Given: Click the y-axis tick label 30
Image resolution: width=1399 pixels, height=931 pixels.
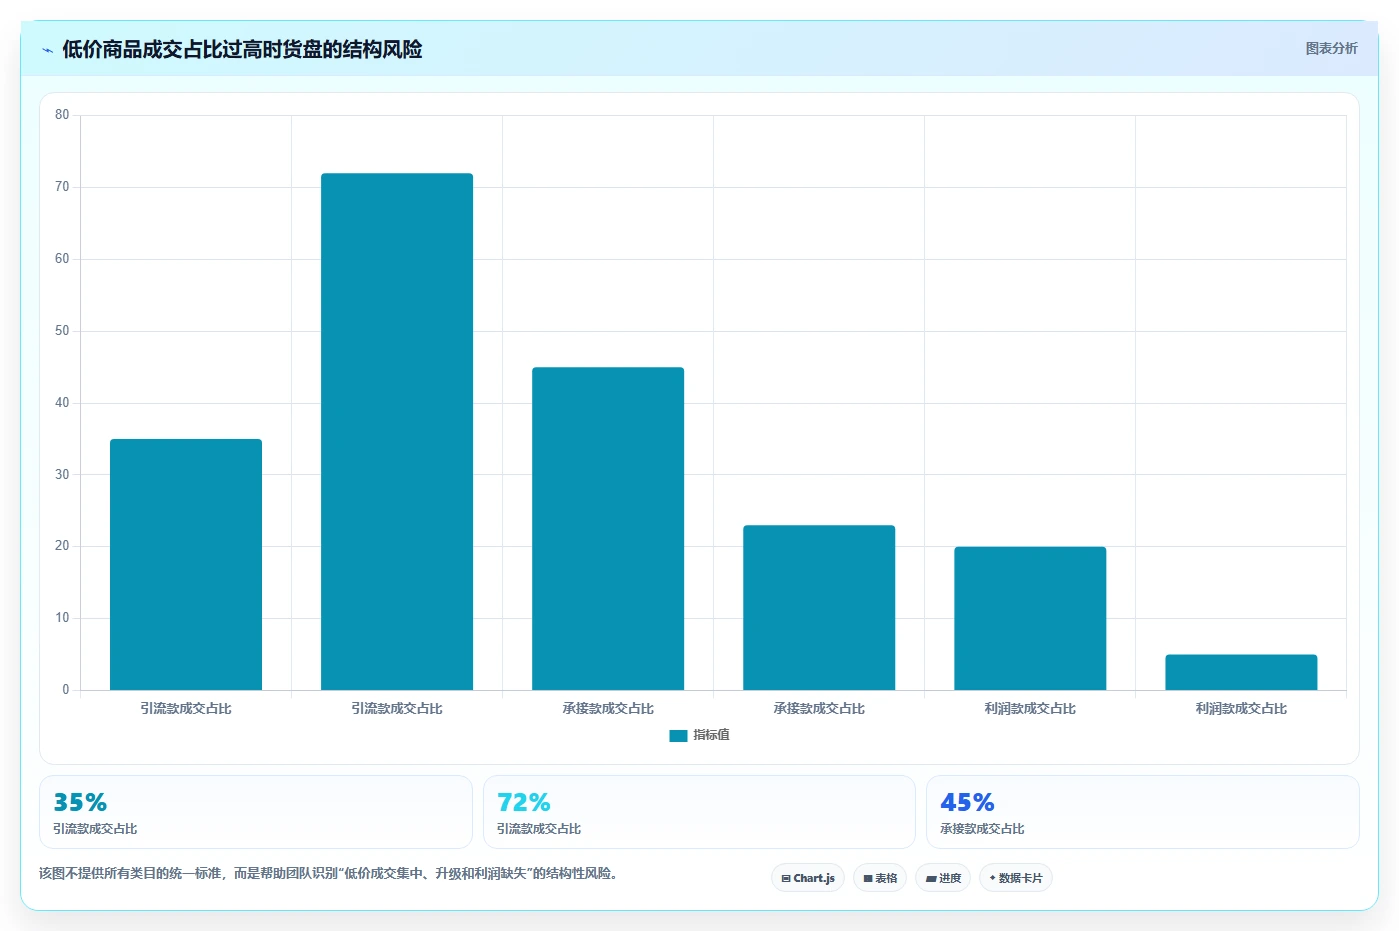Looking at the screenshot, I should point(62,475).
